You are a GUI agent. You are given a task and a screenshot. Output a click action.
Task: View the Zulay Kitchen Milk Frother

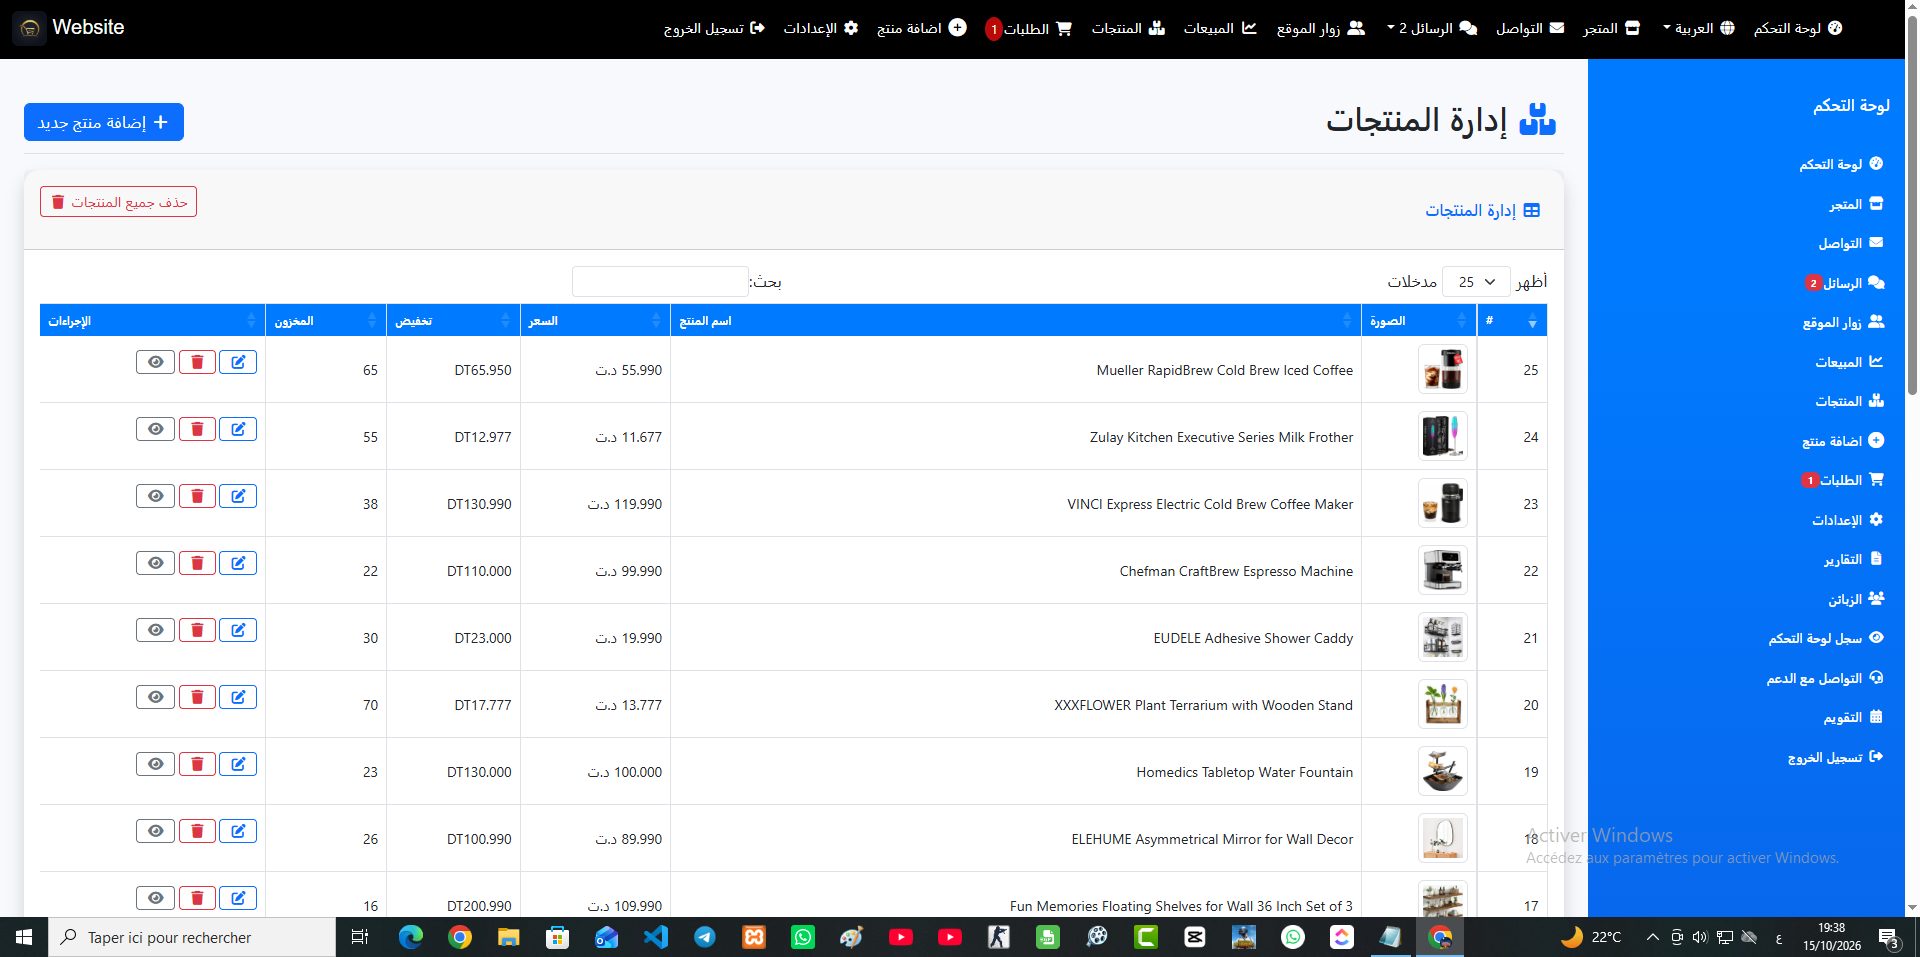(x=155, y=429)
